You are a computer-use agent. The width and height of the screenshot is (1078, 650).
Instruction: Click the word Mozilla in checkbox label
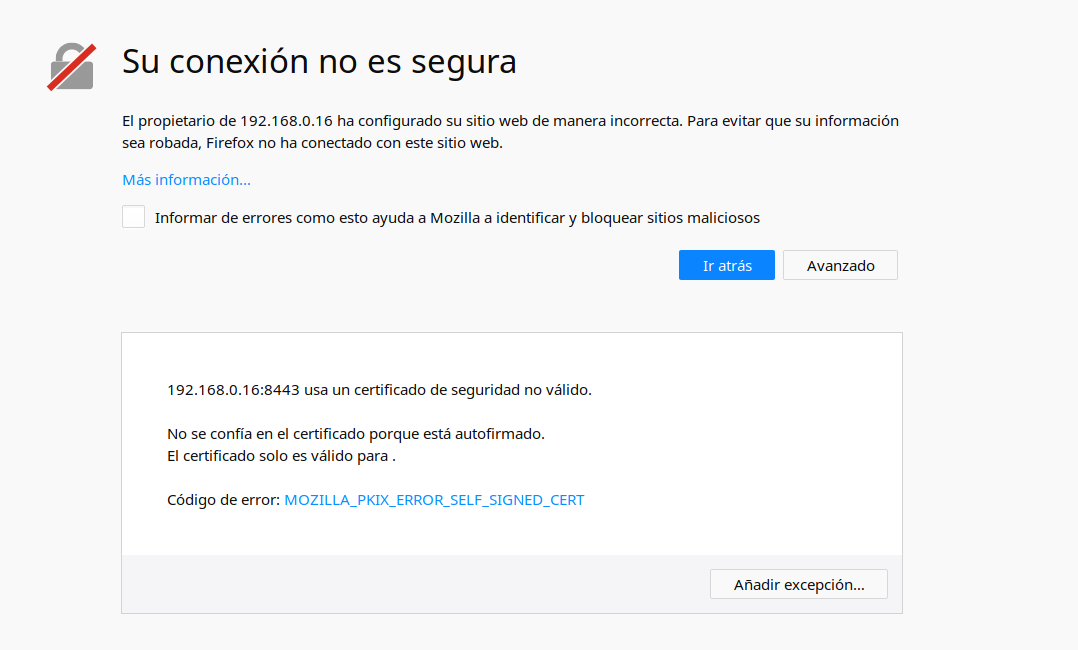coord(454,218)
